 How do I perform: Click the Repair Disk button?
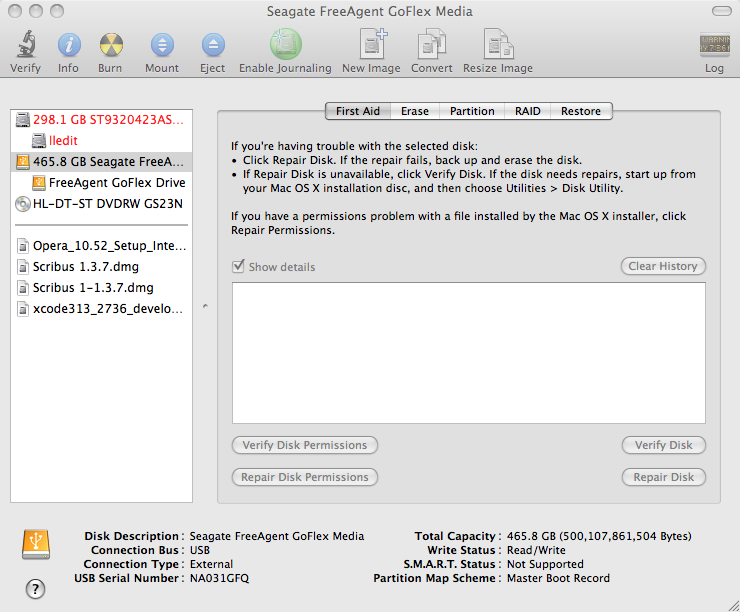coord(664,477)
